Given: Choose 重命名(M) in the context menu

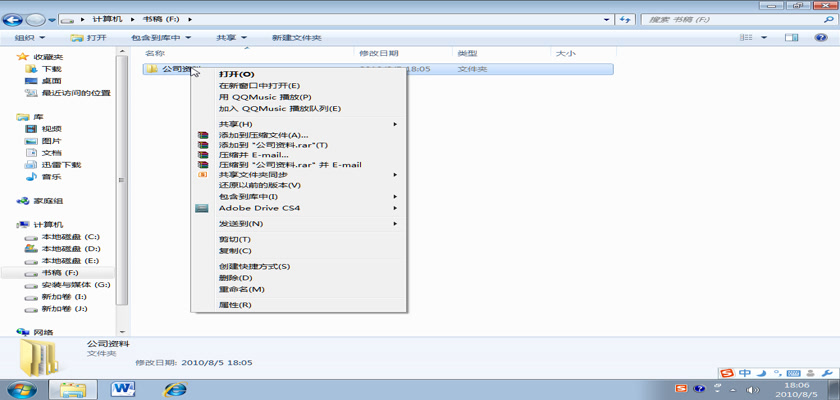Looking at the screenshot, I should [241, 289].
